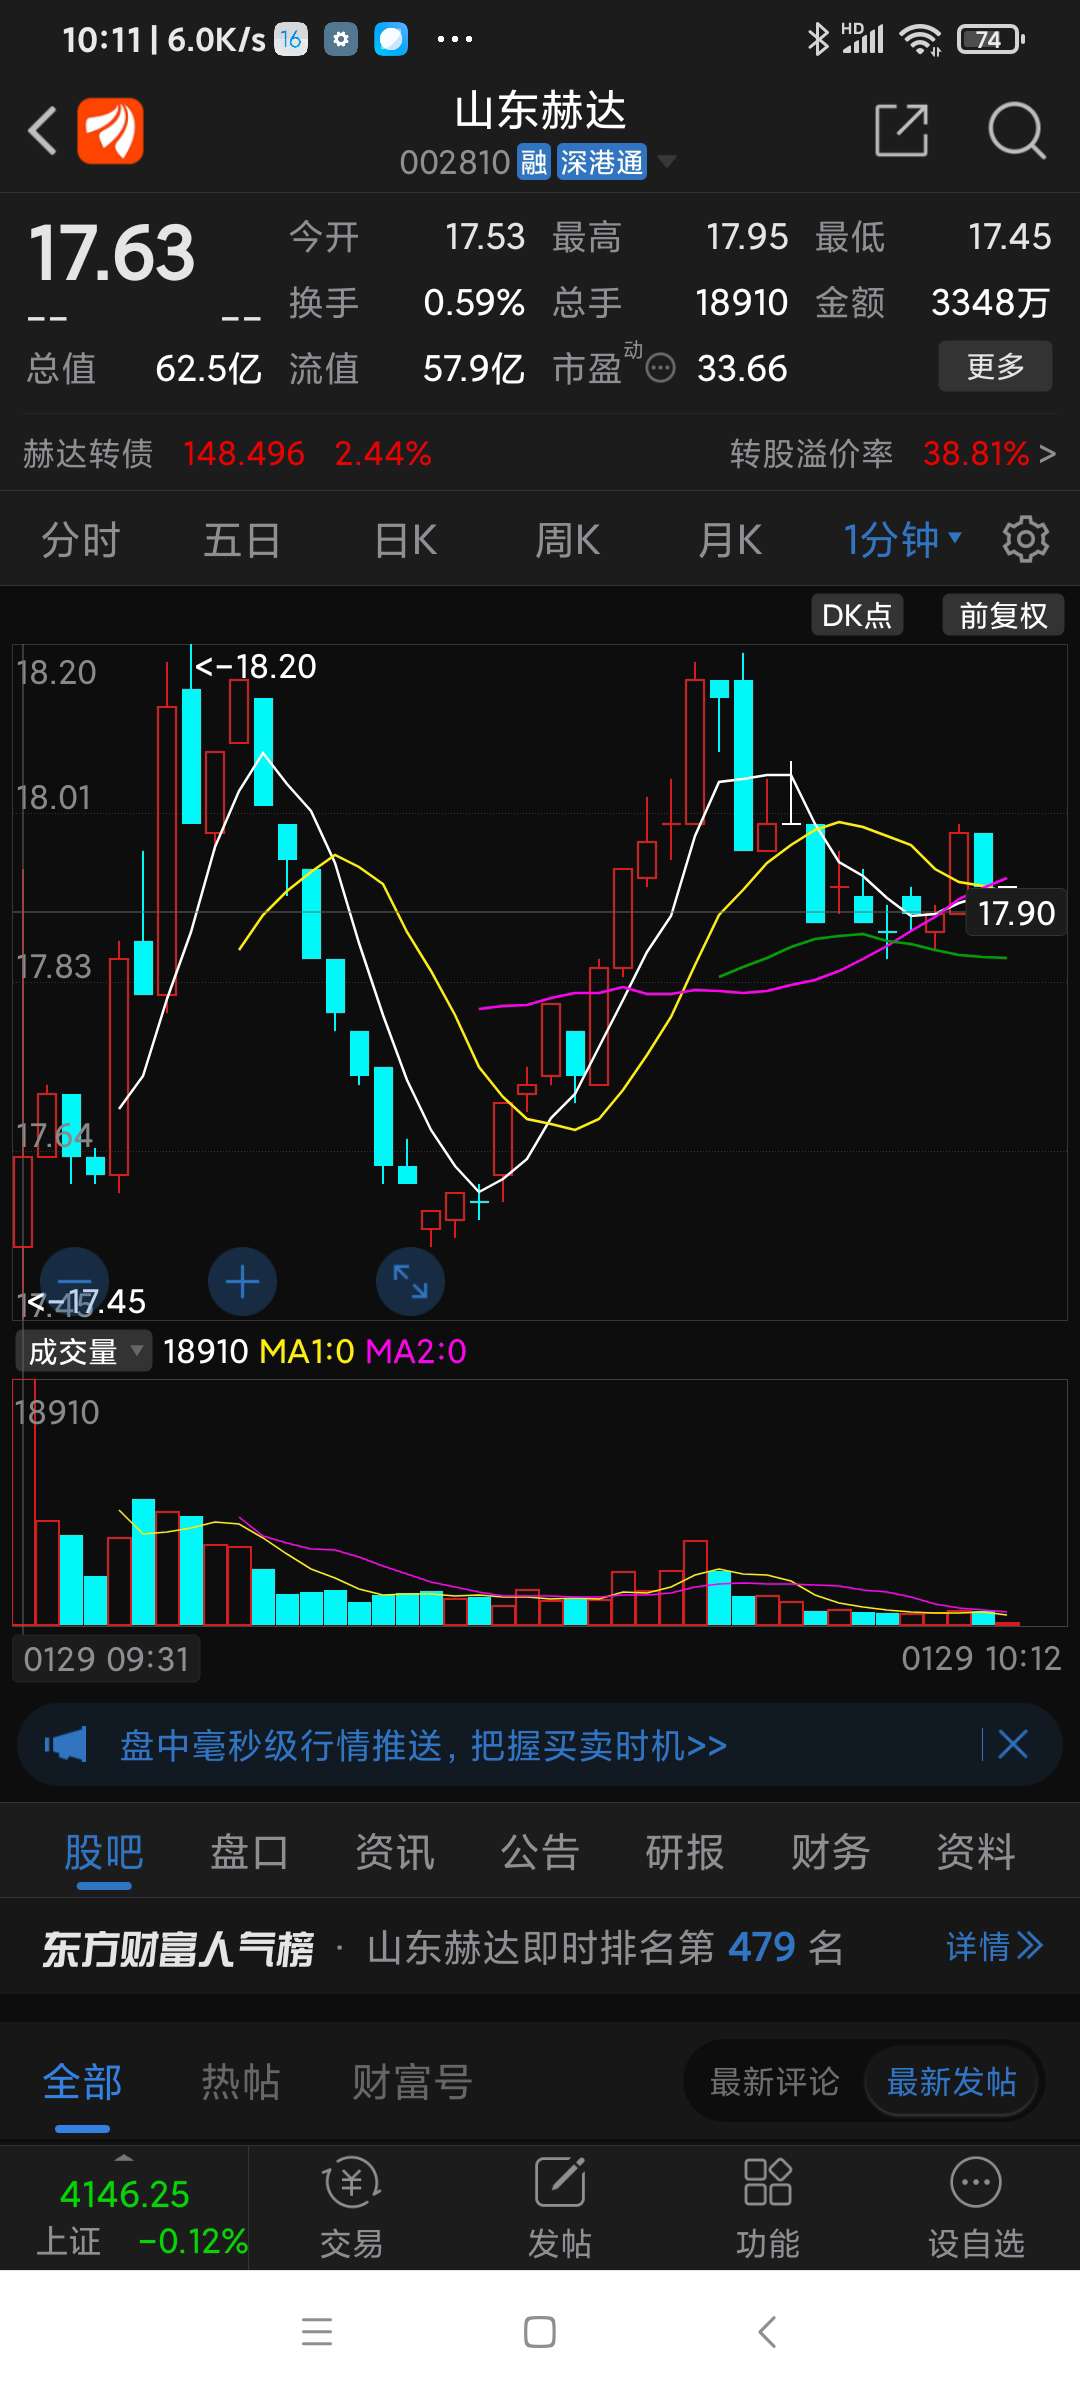1080x2400 pixels.
Task: Open the 公告 tab
Action: 540,1852
